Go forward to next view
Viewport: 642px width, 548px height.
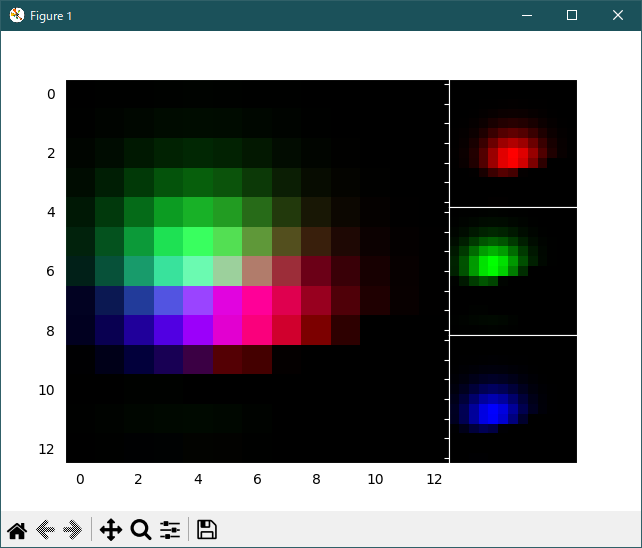coord(73,530)
